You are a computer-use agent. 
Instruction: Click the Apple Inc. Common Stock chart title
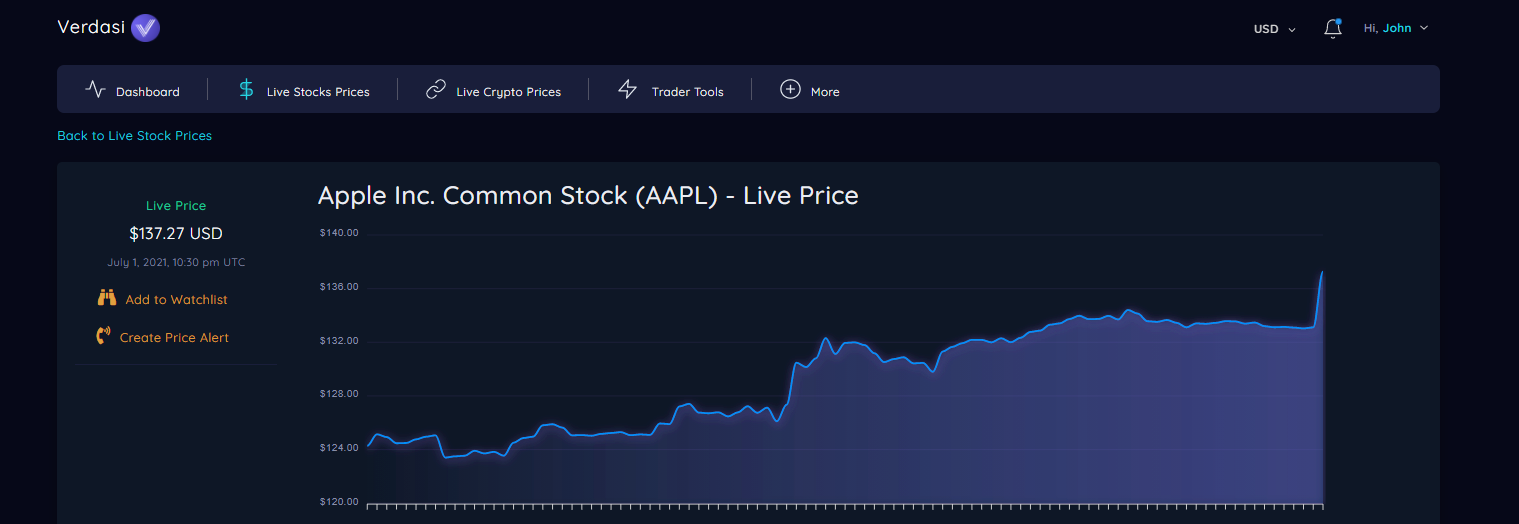[x=588, y=195]
